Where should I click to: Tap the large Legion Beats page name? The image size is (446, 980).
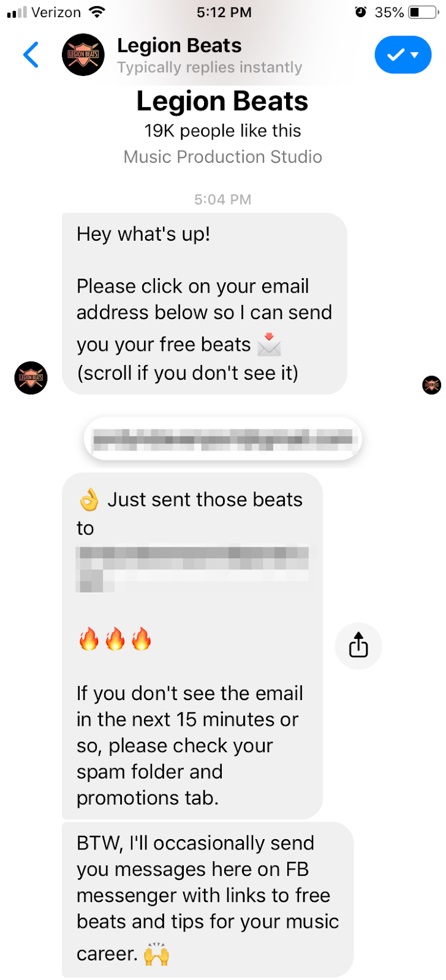[222, 101]
